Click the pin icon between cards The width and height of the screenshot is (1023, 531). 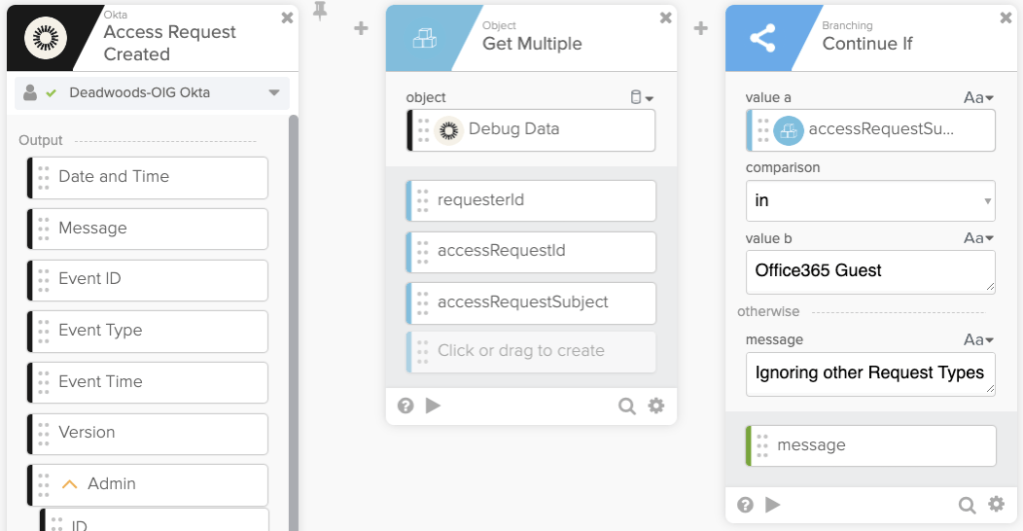click(x=320, y=12)
